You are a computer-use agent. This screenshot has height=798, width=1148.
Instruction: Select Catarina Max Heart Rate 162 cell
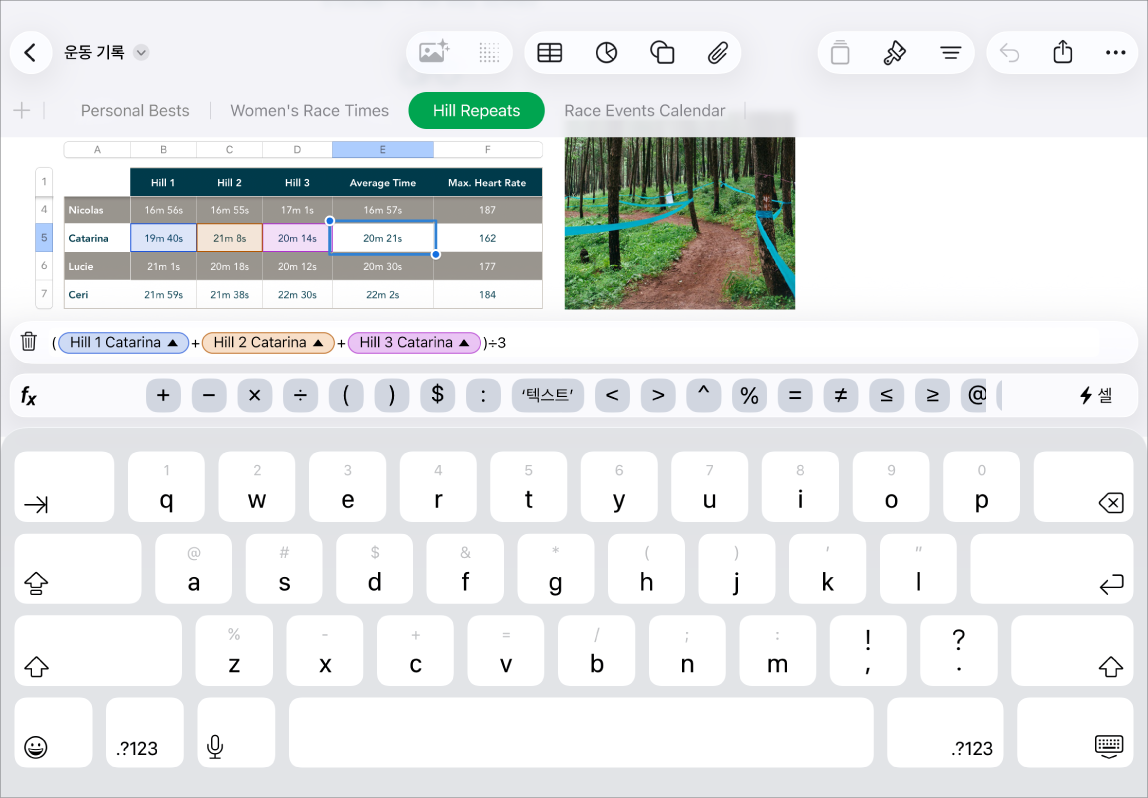click(x=488, y=238)
